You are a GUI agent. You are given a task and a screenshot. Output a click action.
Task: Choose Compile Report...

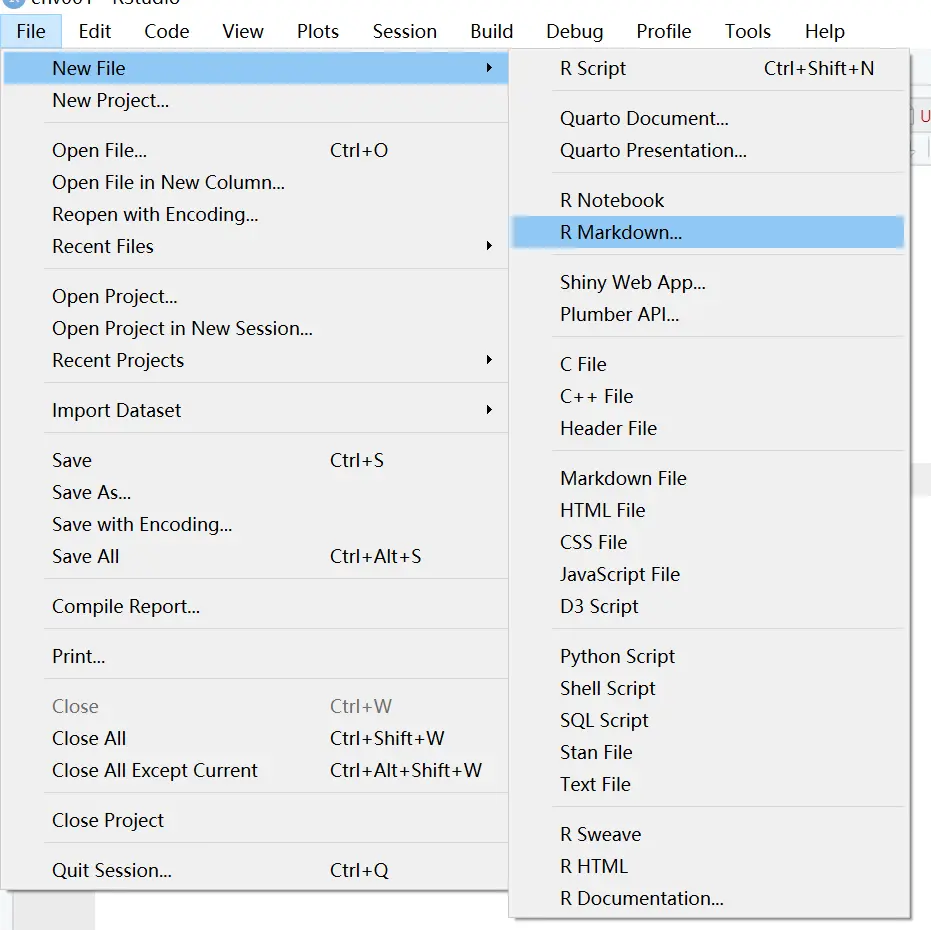(256, 606)
